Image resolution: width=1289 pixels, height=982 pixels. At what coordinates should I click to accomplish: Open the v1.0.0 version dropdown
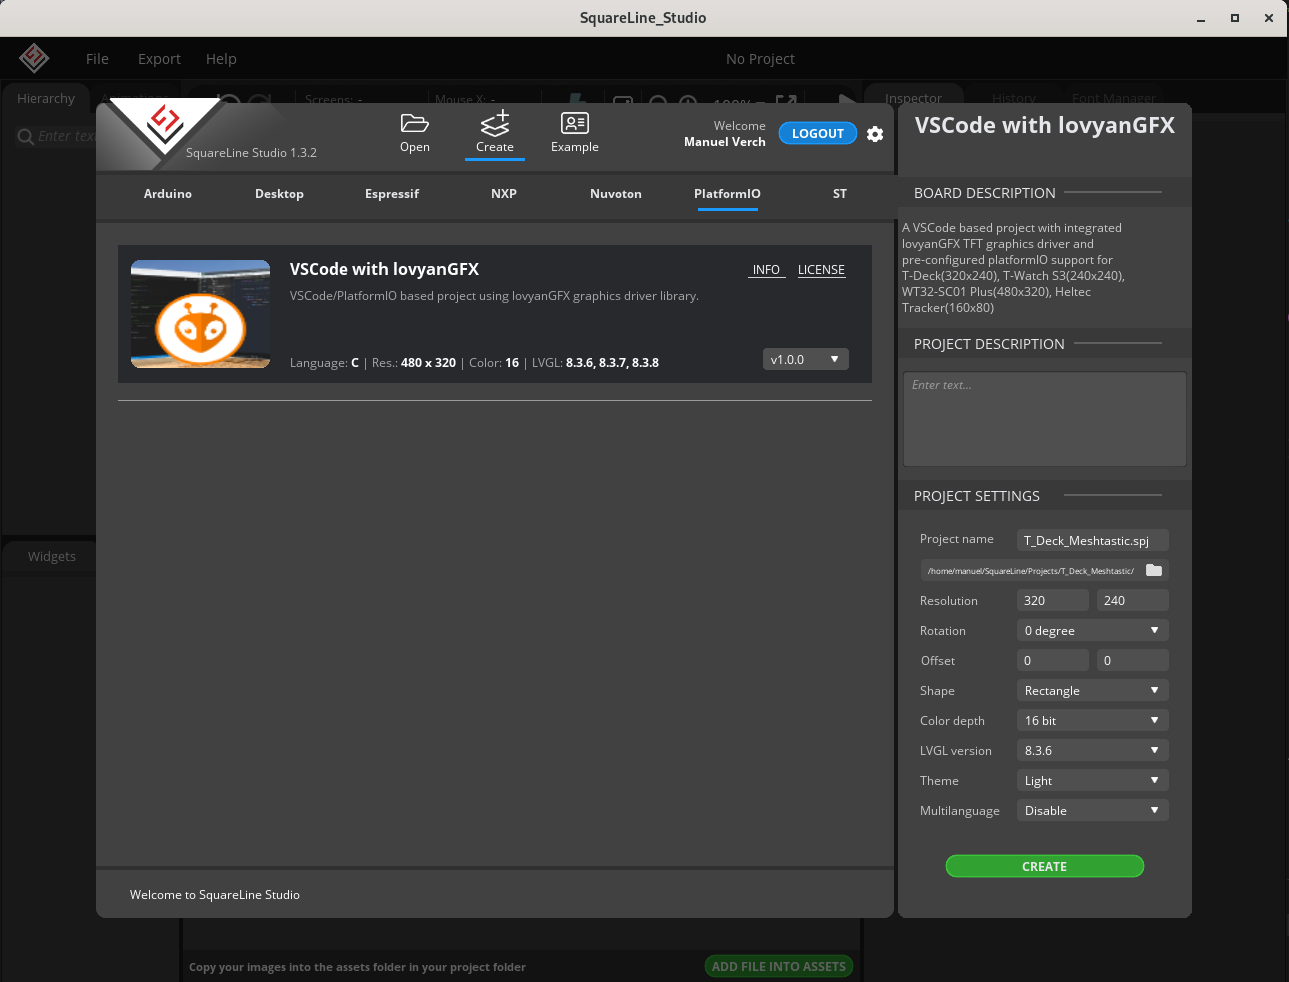[x=806, y=359]
